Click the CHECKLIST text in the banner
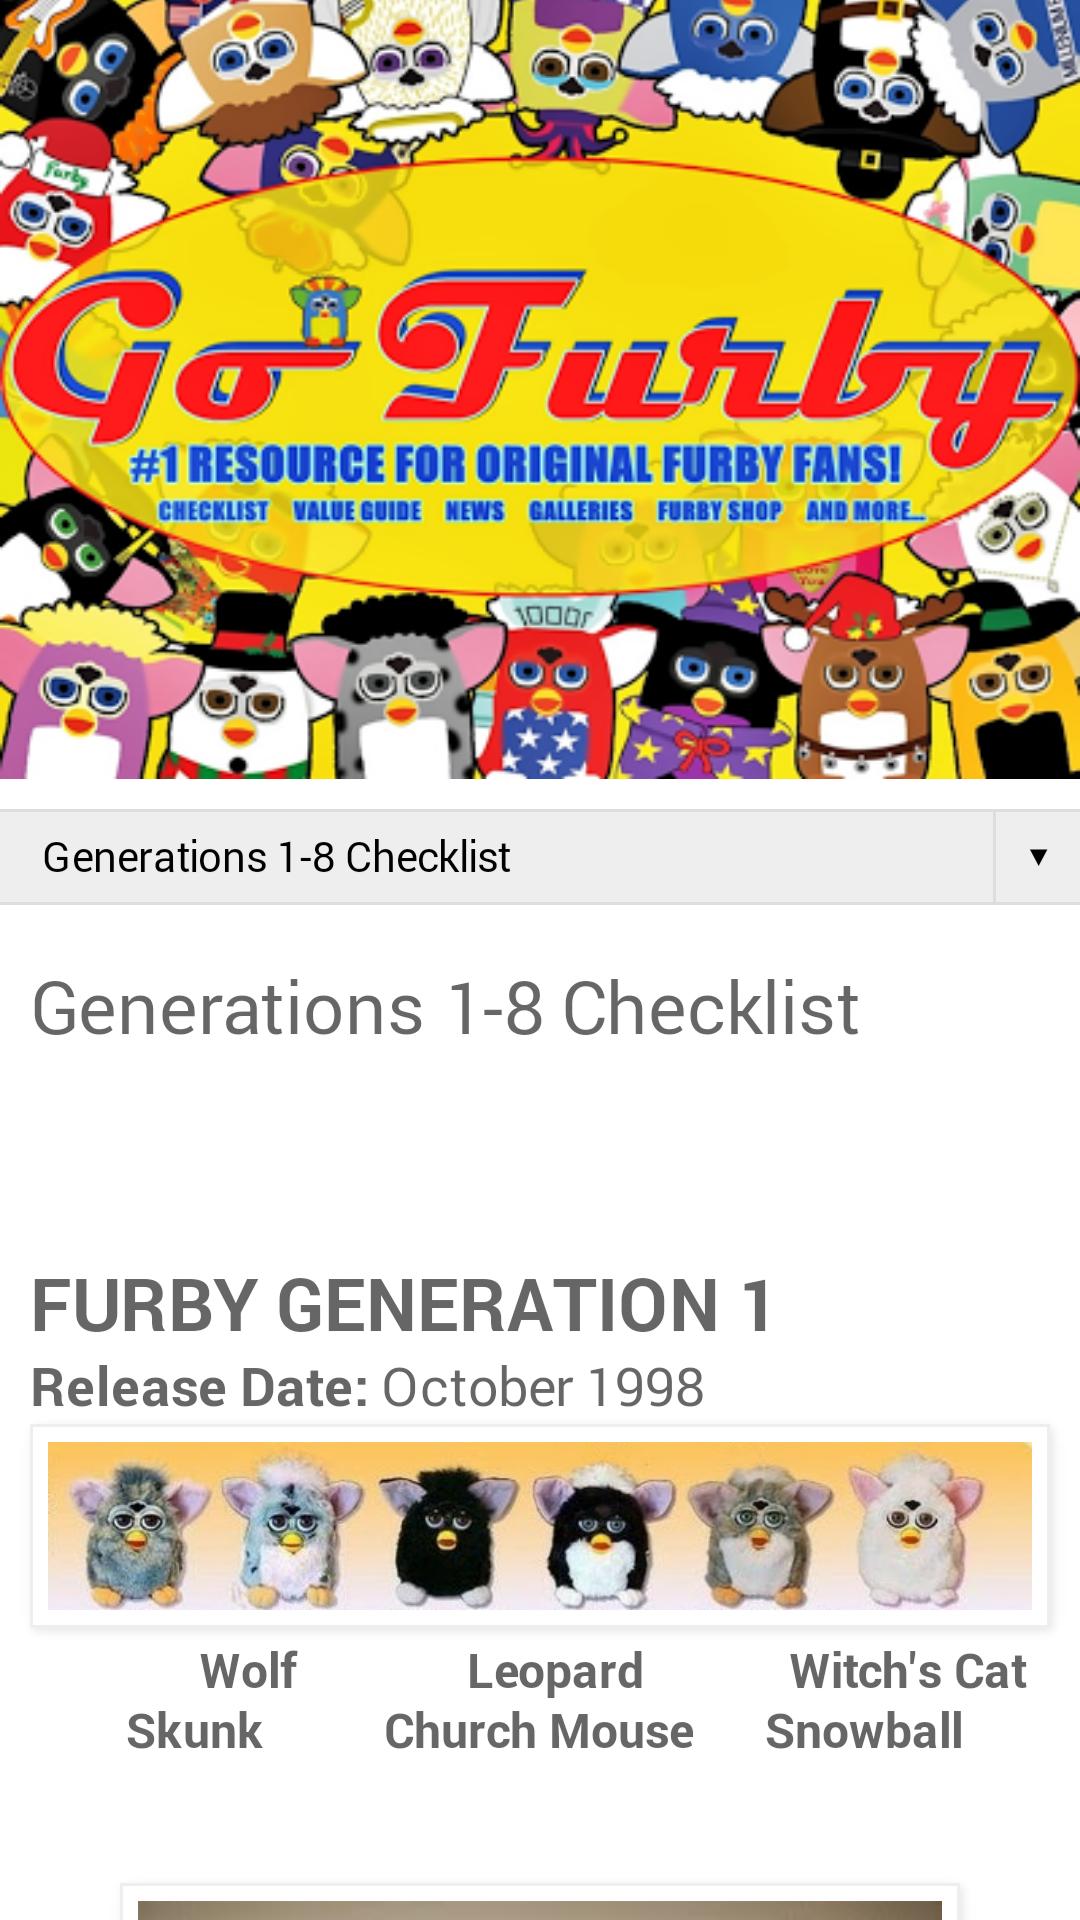 pyautogui.click(x=214, y=511)
